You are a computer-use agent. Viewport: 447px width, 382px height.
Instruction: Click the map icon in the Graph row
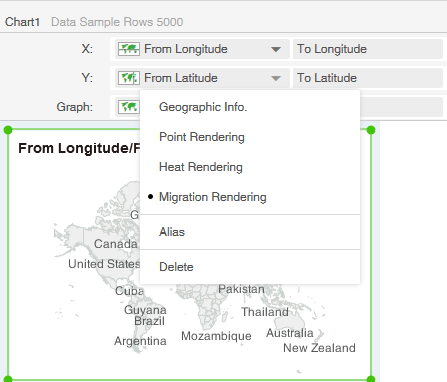click(129, 107)
